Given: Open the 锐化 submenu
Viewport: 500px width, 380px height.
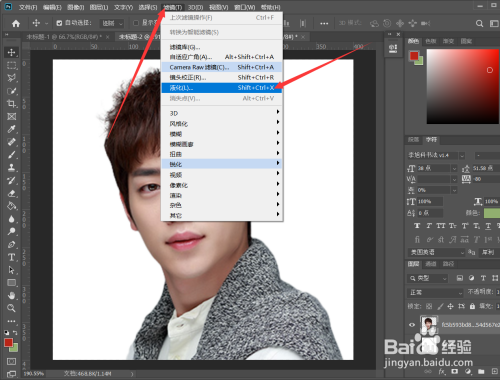Looking at the screenshot, I should [x=222, y=164].
